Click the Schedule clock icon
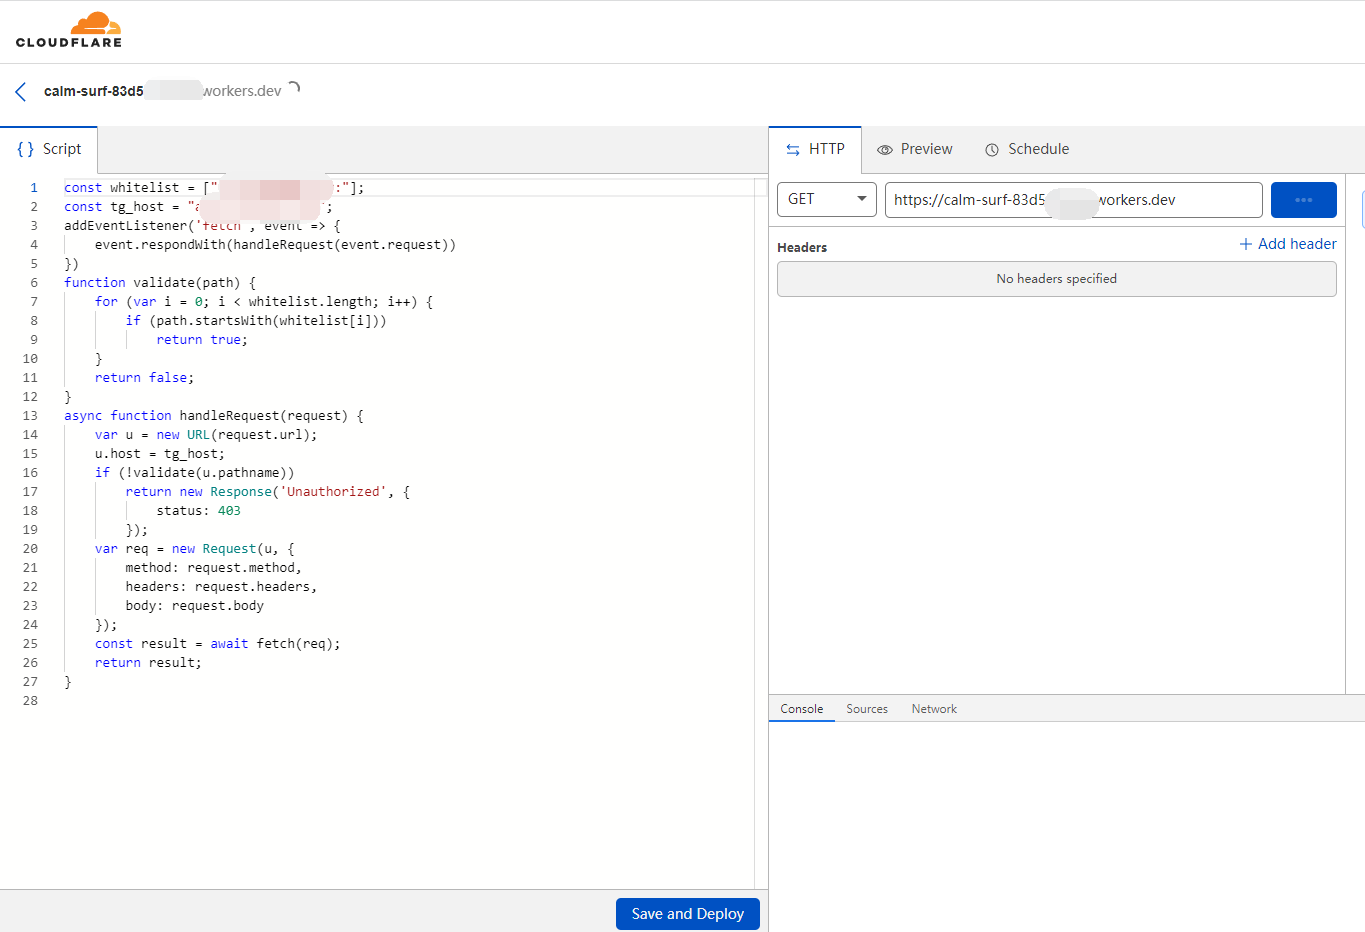The height and width of the screenshot is (932, 1365). click(992, 150)
